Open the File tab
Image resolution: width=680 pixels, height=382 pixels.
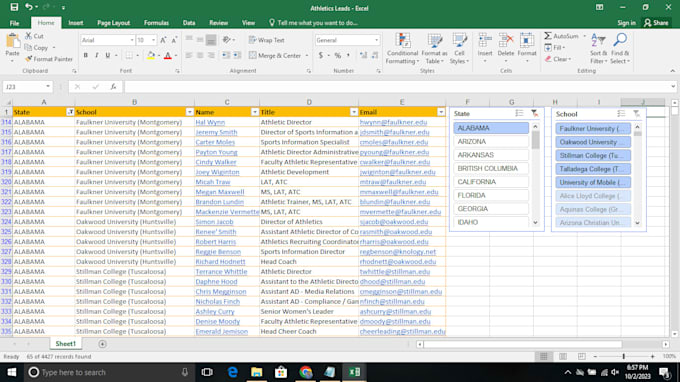tap(14, 23)
